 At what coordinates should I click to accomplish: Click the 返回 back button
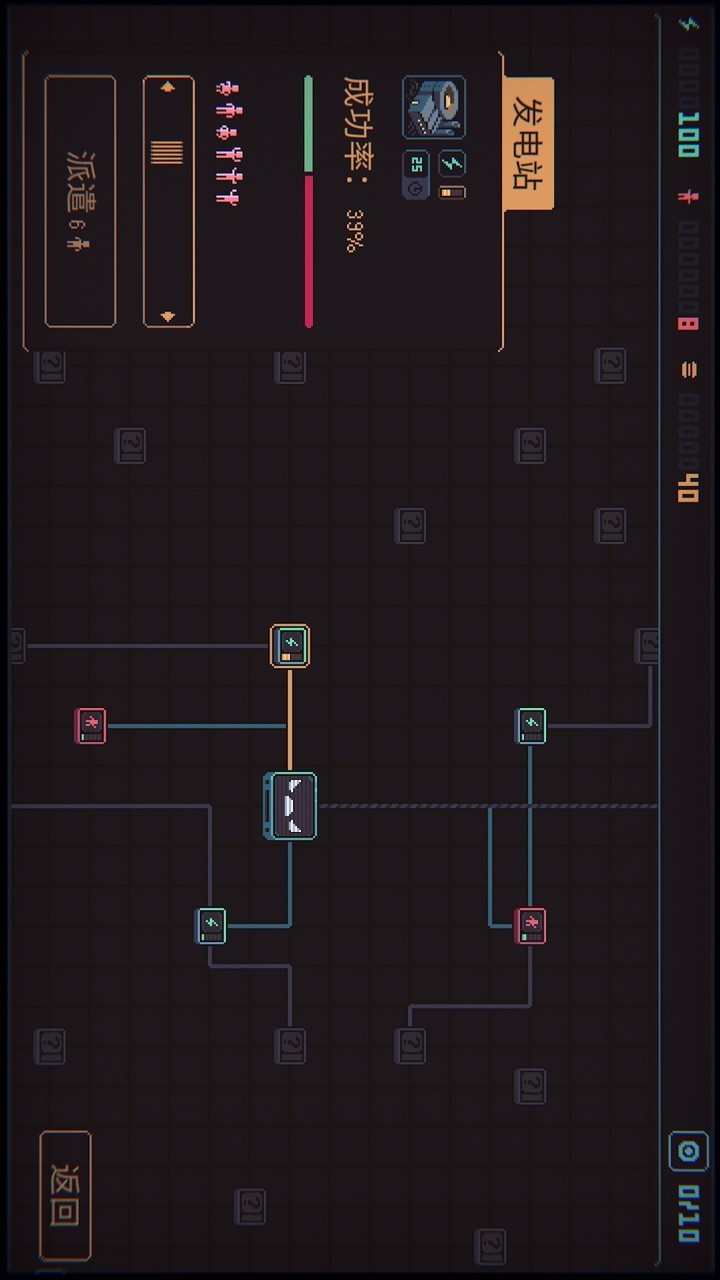tap(66, 1196)
